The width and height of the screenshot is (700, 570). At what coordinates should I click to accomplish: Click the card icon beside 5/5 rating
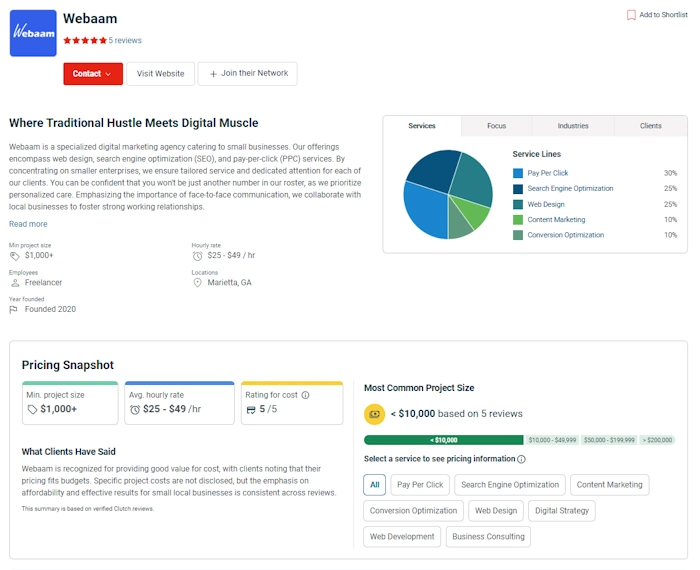[251, 410]
